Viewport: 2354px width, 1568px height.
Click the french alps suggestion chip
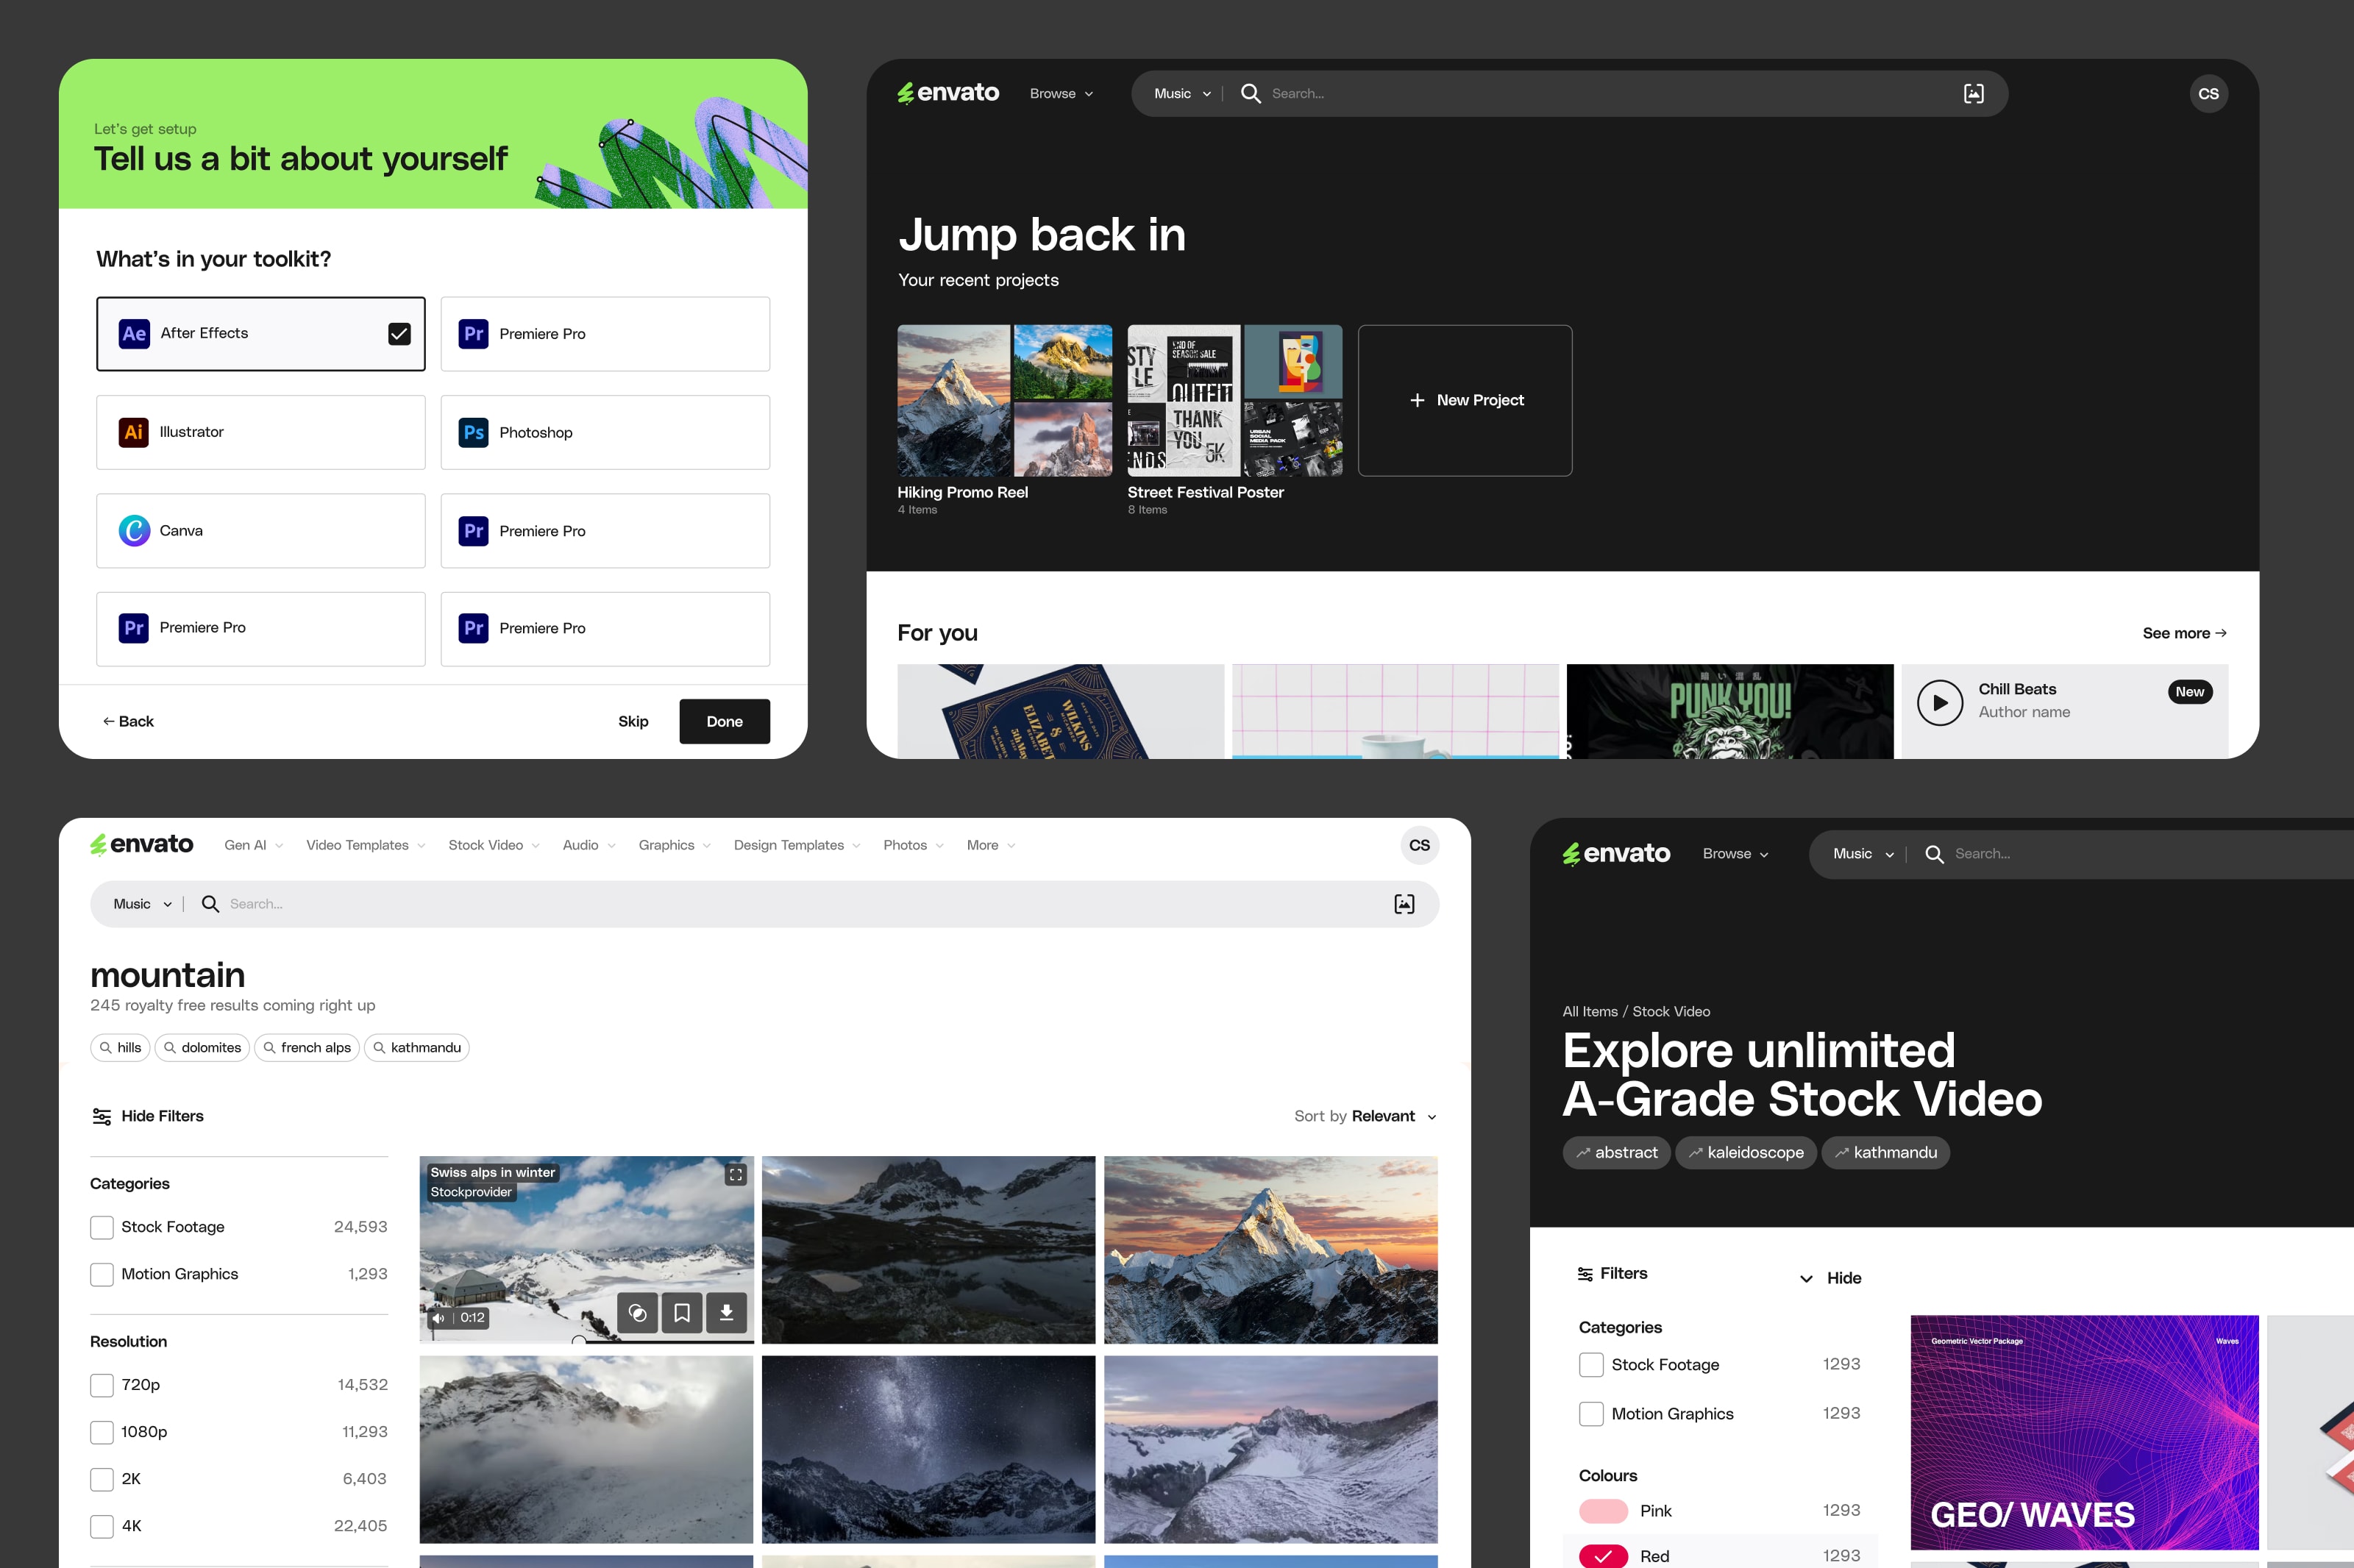pyautogui.click(x=306, y=1047)
